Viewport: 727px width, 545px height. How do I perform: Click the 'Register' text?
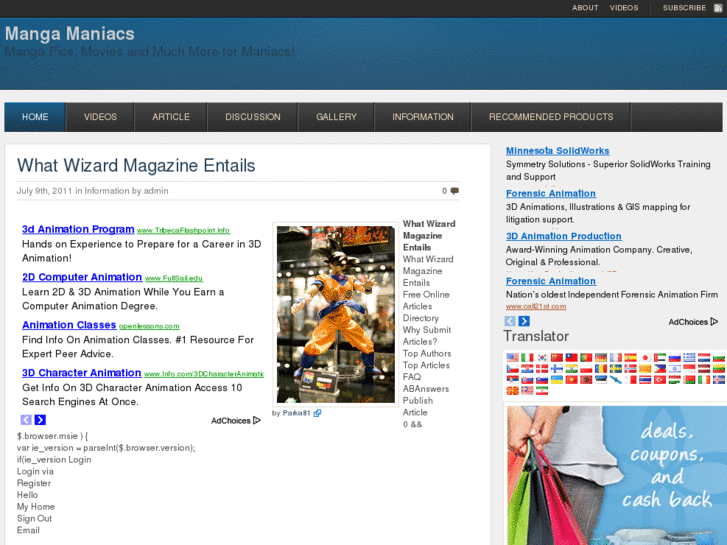tap(34, 483)
